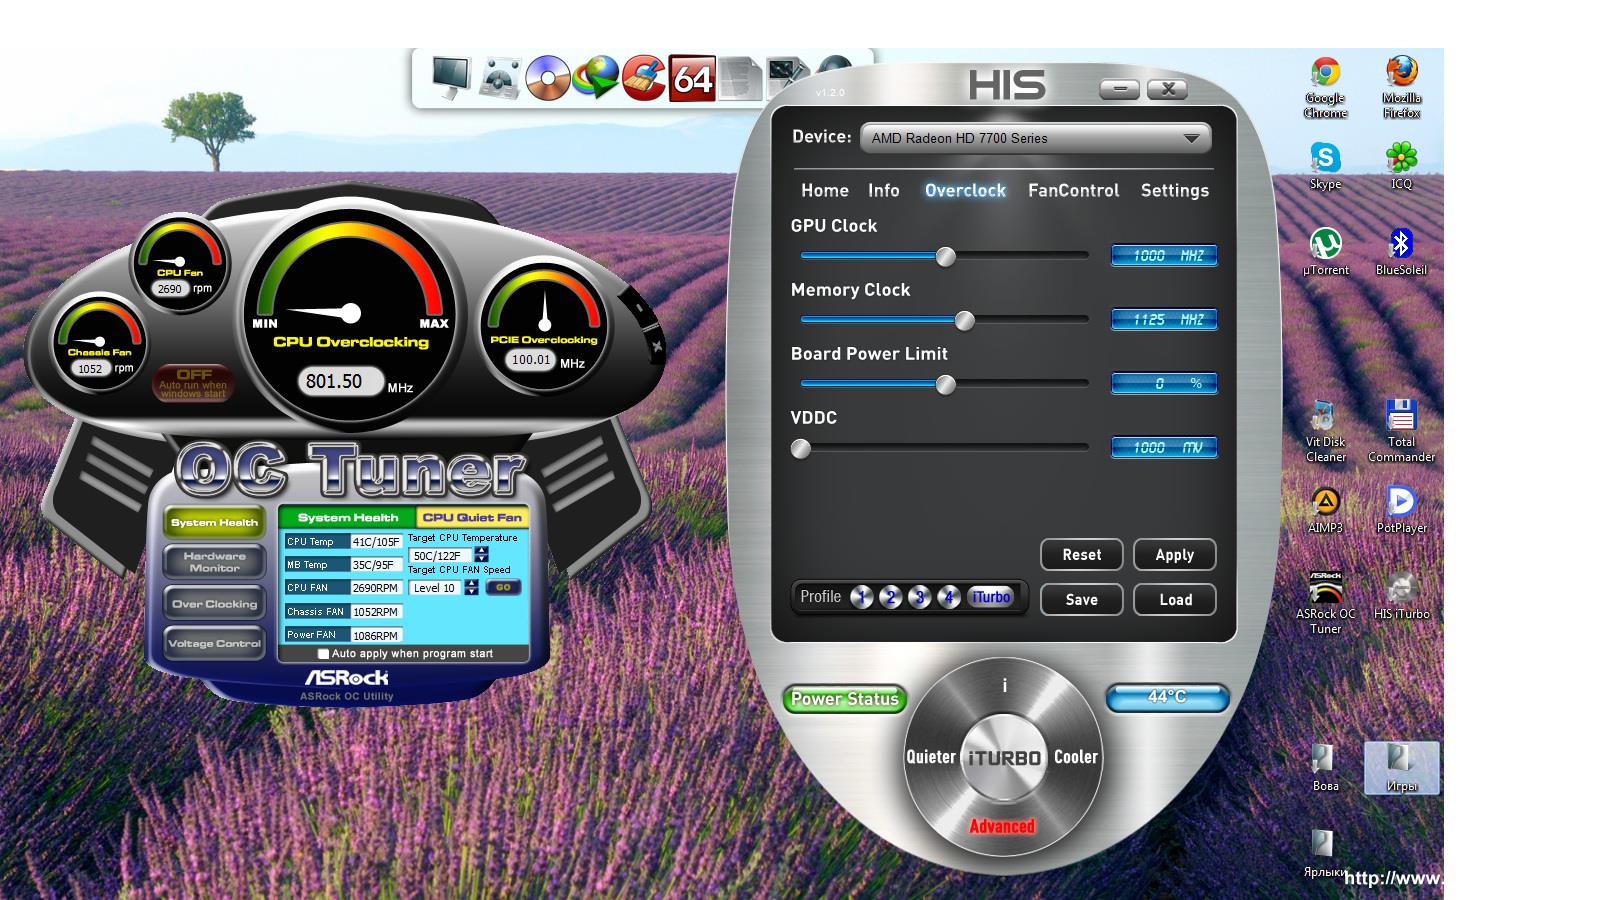Launch CCleaner from the top dock
1600x900 pixels.
[643, 78]
